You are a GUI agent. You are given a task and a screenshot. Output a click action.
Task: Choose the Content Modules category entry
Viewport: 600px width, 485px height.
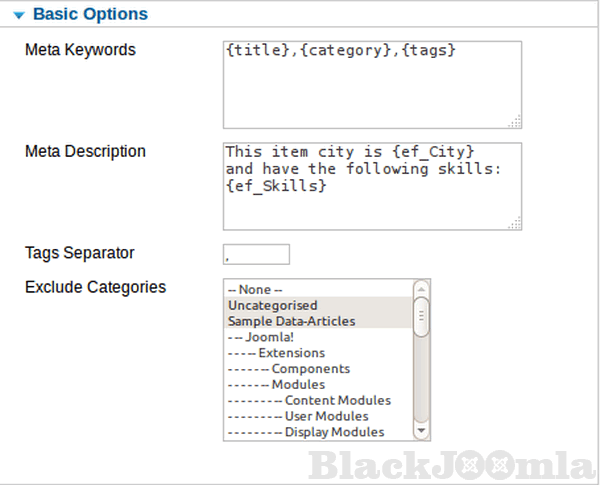[337, 400]
